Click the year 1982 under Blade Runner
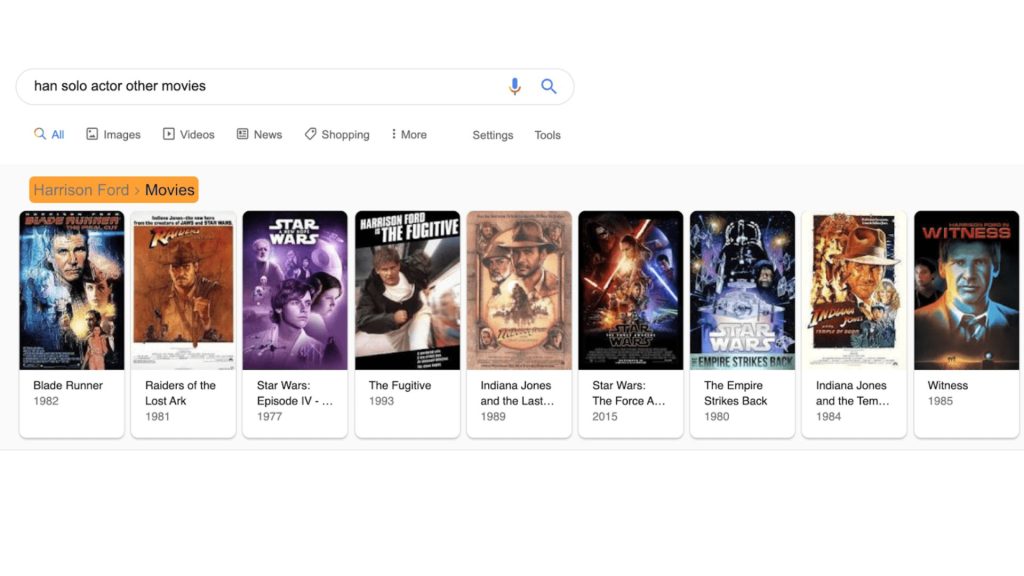This screenshot has width=1024, height=576. (x=46, y=401)
